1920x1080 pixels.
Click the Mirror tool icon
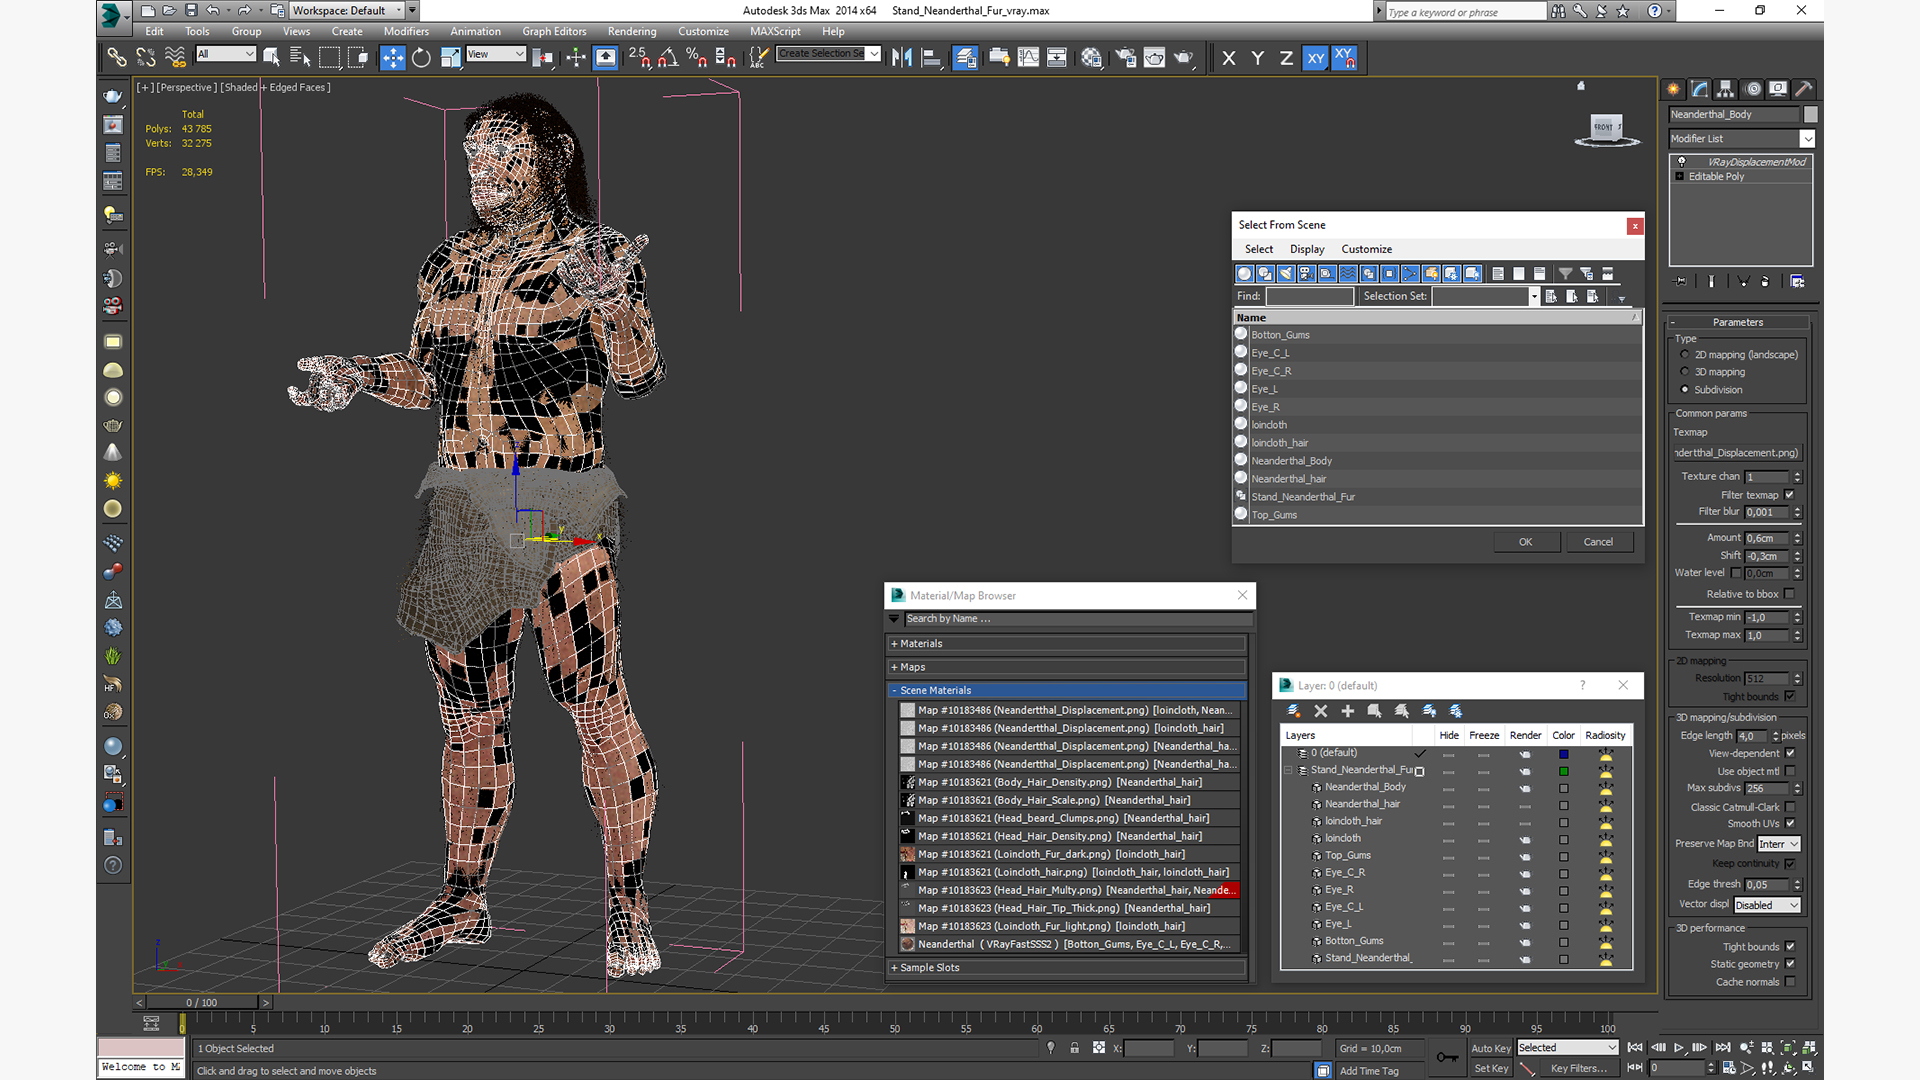[x=902, y=58]
